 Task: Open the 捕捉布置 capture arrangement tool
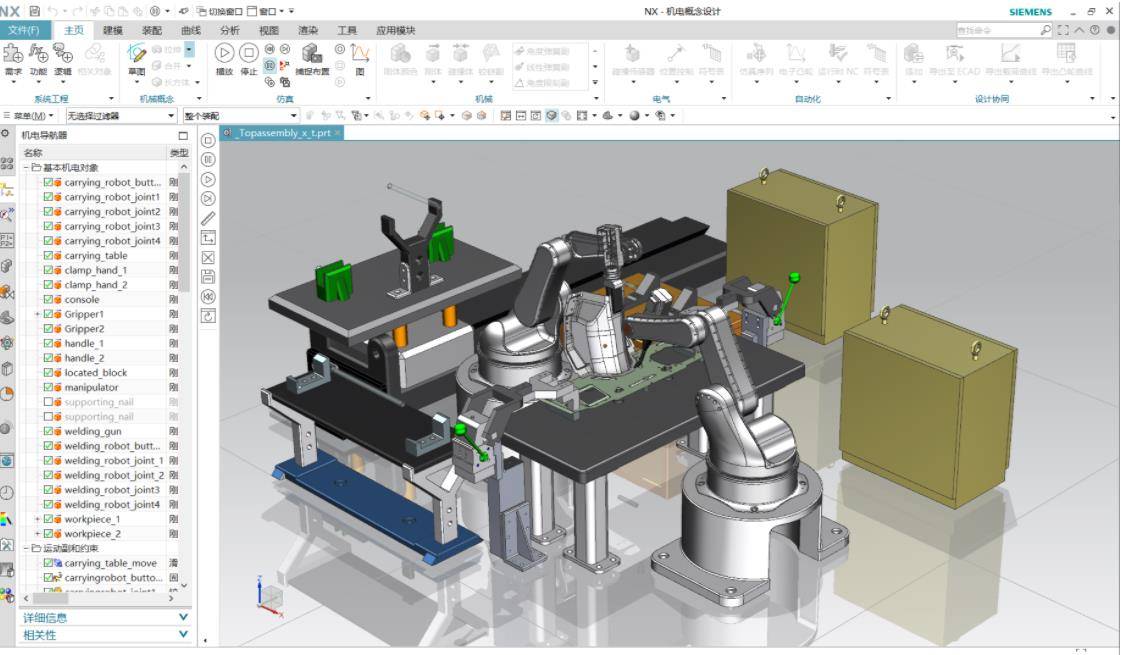coord(312,55)
